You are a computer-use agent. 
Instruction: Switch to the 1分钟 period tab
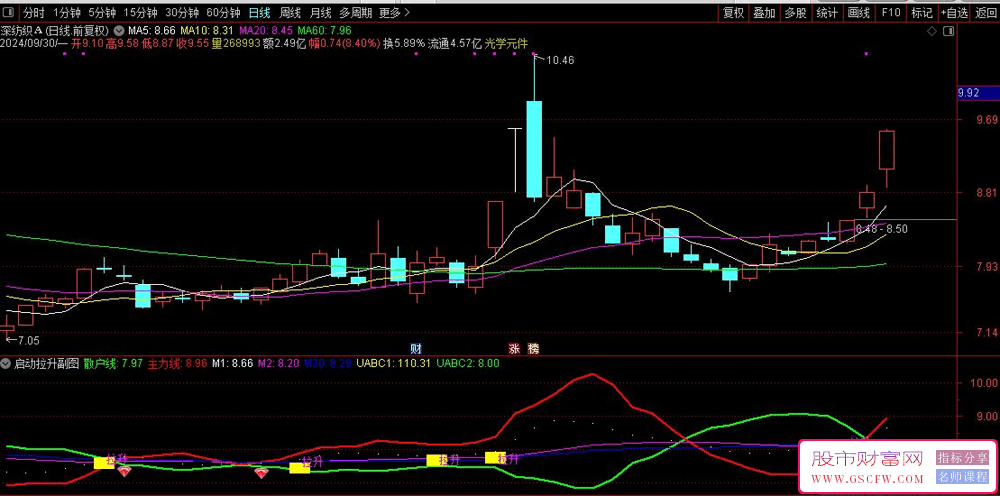click(66, 12)
